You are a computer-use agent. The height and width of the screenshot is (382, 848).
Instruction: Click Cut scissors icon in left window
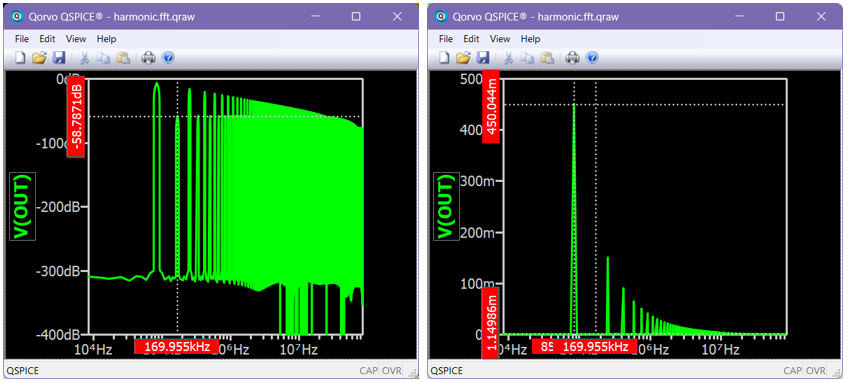[x=84, y=57]
